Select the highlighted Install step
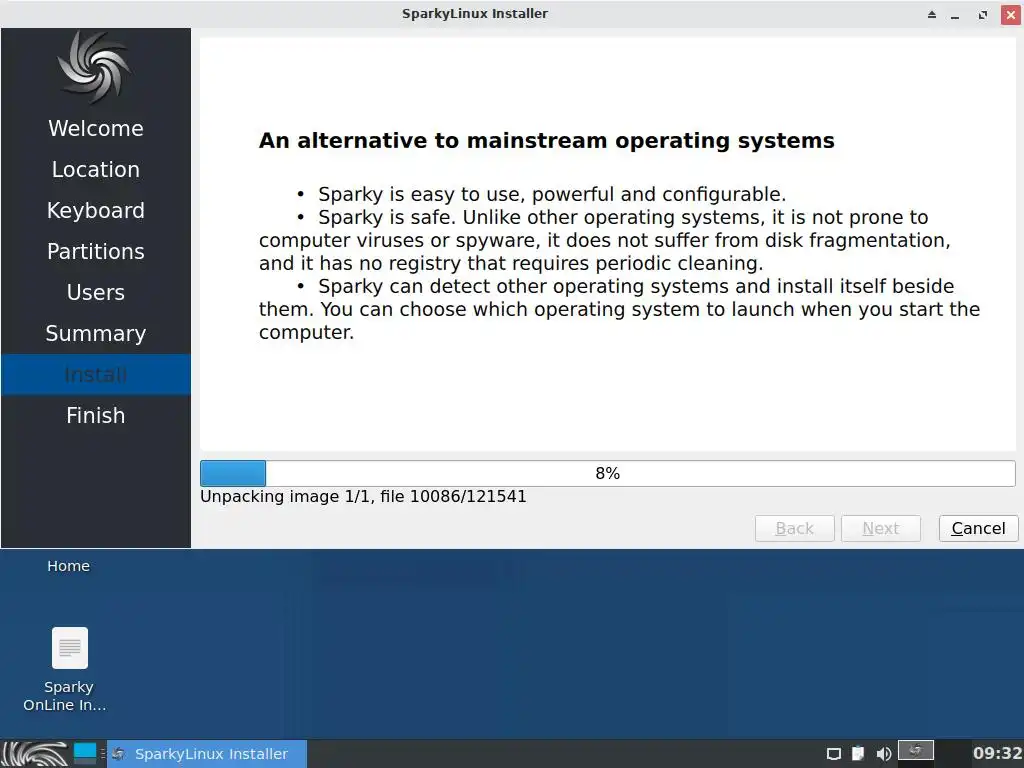The image size is (1024, 768). [x=95, y=375]
